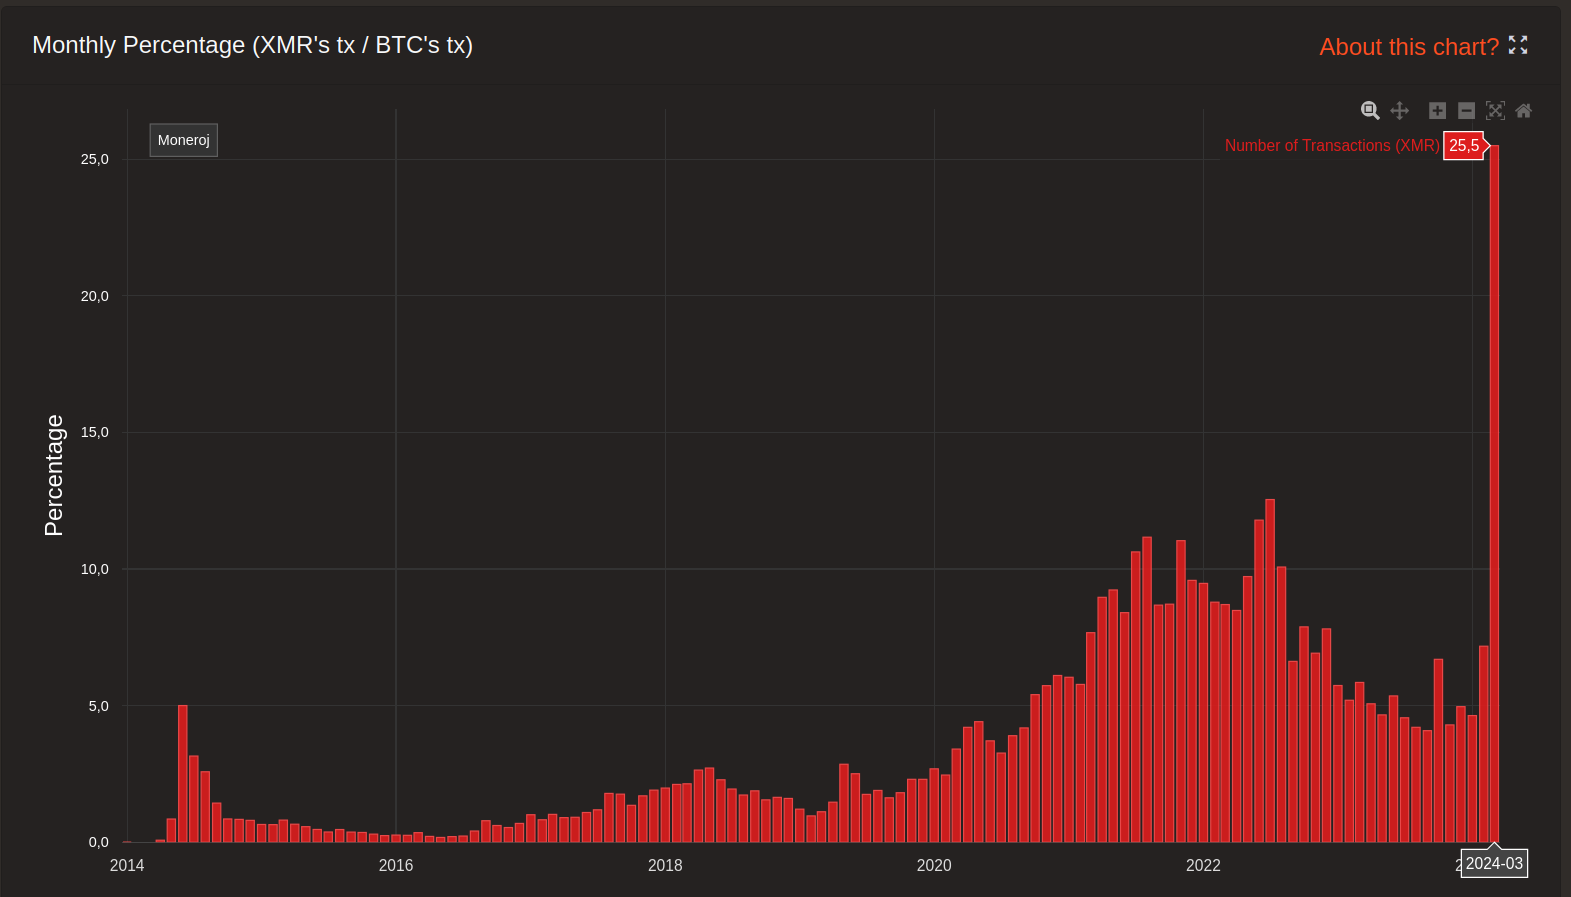
Task: Click the Zoom in plus icon
Action: [1437, 111]
